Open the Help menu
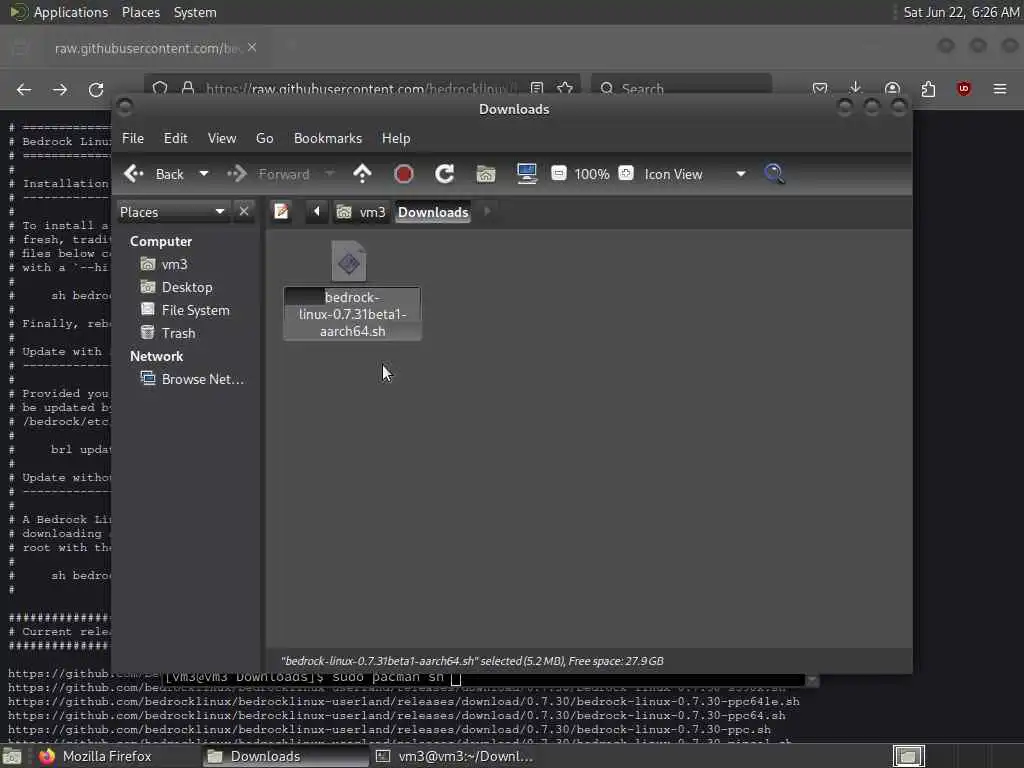 click(x=396, y=138)
